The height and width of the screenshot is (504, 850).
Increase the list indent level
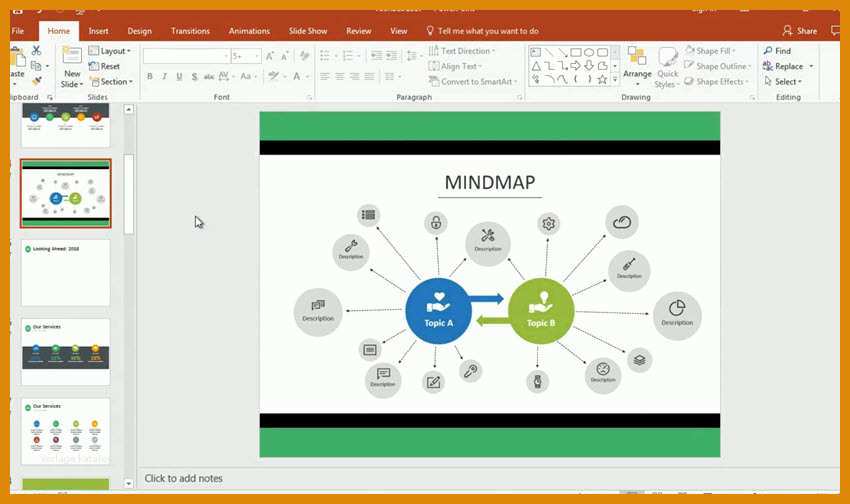tap(391, 56)
